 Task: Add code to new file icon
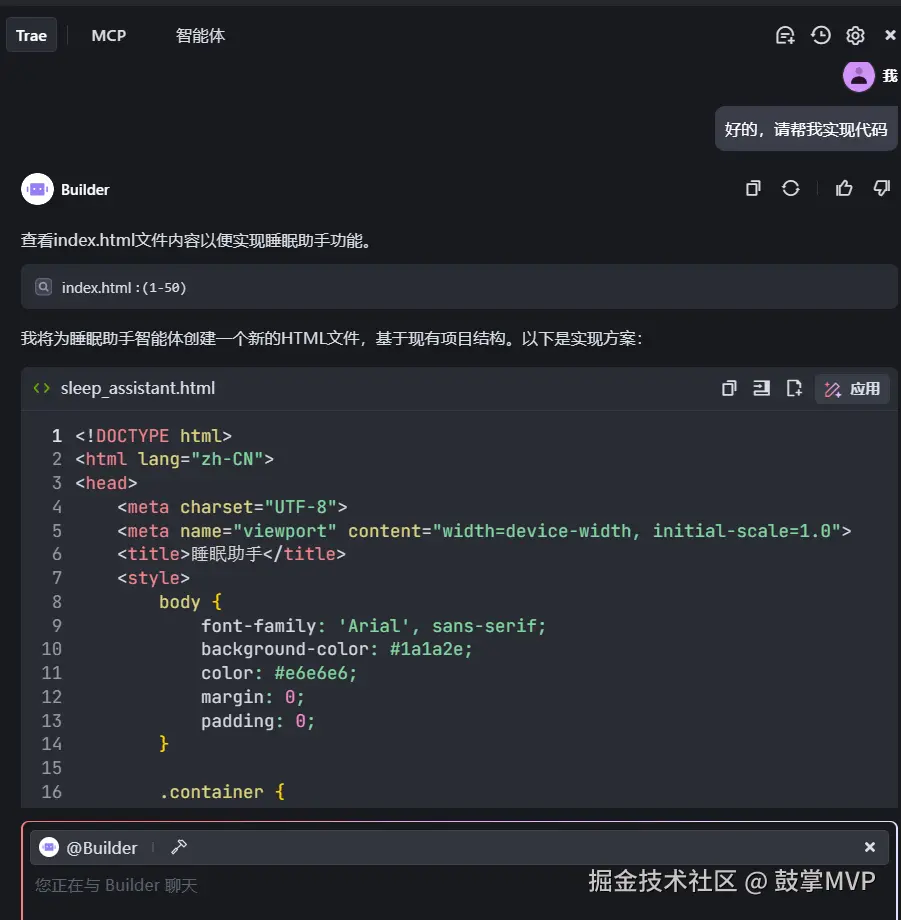794,388
